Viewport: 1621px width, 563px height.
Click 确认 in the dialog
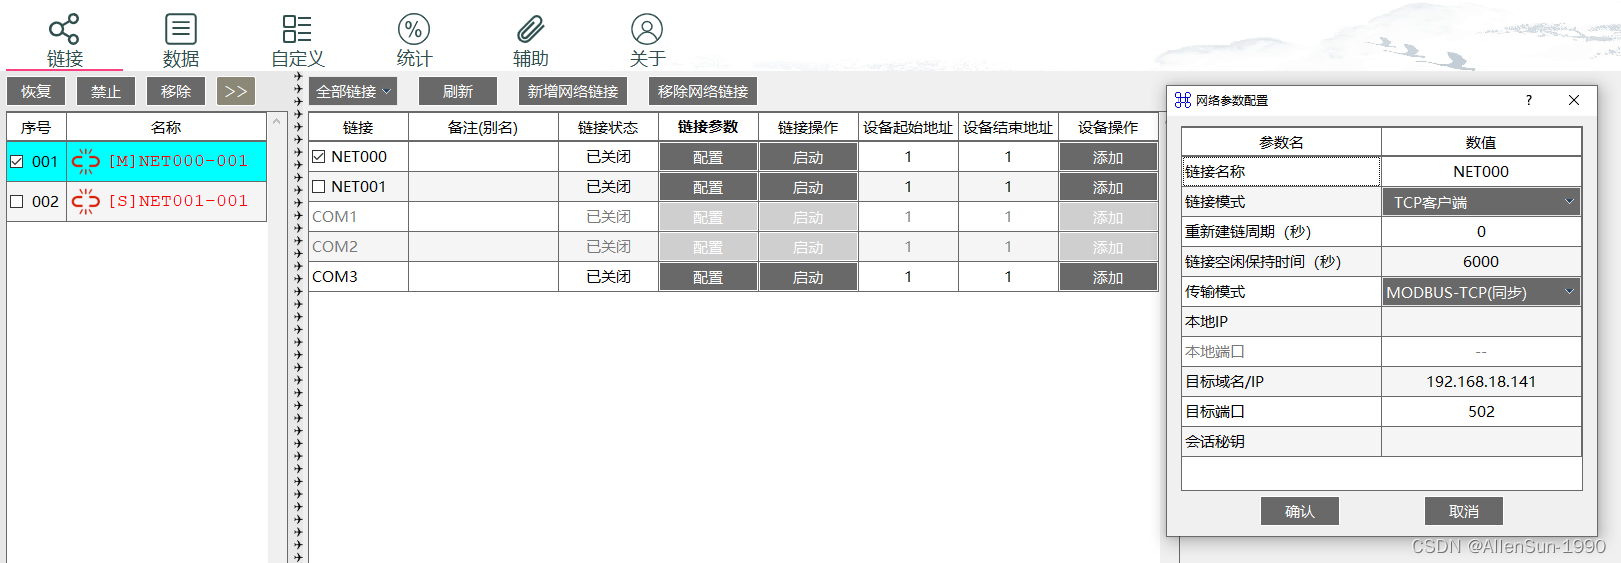1300,511
